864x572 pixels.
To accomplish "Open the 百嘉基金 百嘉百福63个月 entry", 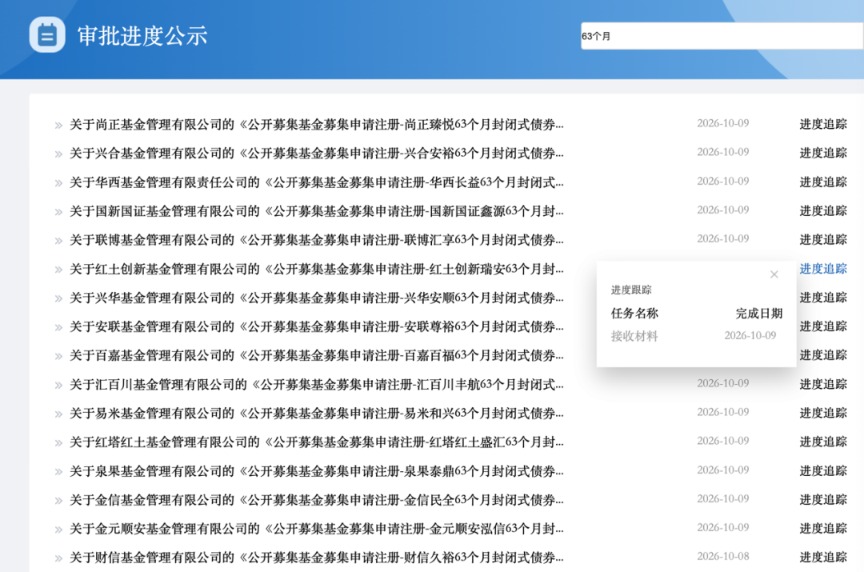I will pyautogui.click(x=316, y=355).
